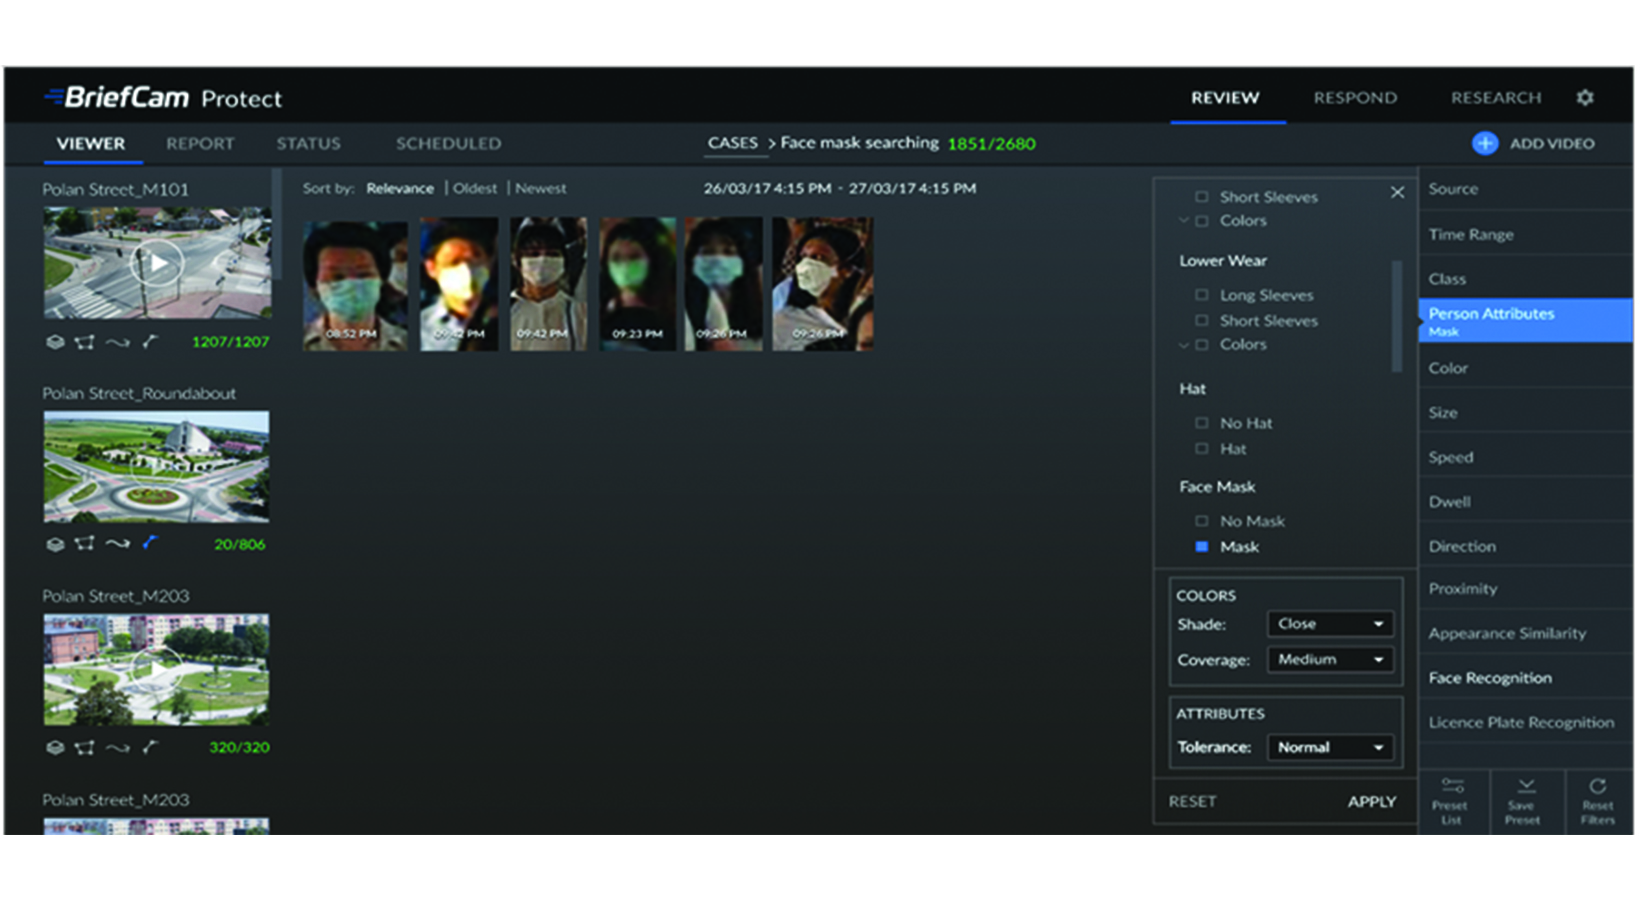The height and width of the screenshot is (900, 1650).
Task: Click the filter list scrollbar beside Lower Wear
Action: tap(1397, 315)
